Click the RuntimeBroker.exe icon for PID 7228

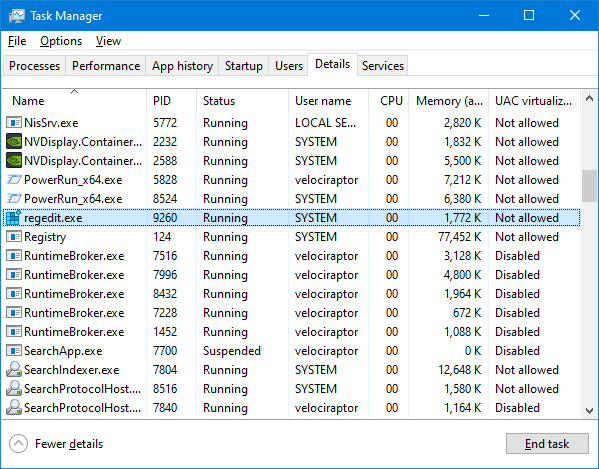(14, 313)
